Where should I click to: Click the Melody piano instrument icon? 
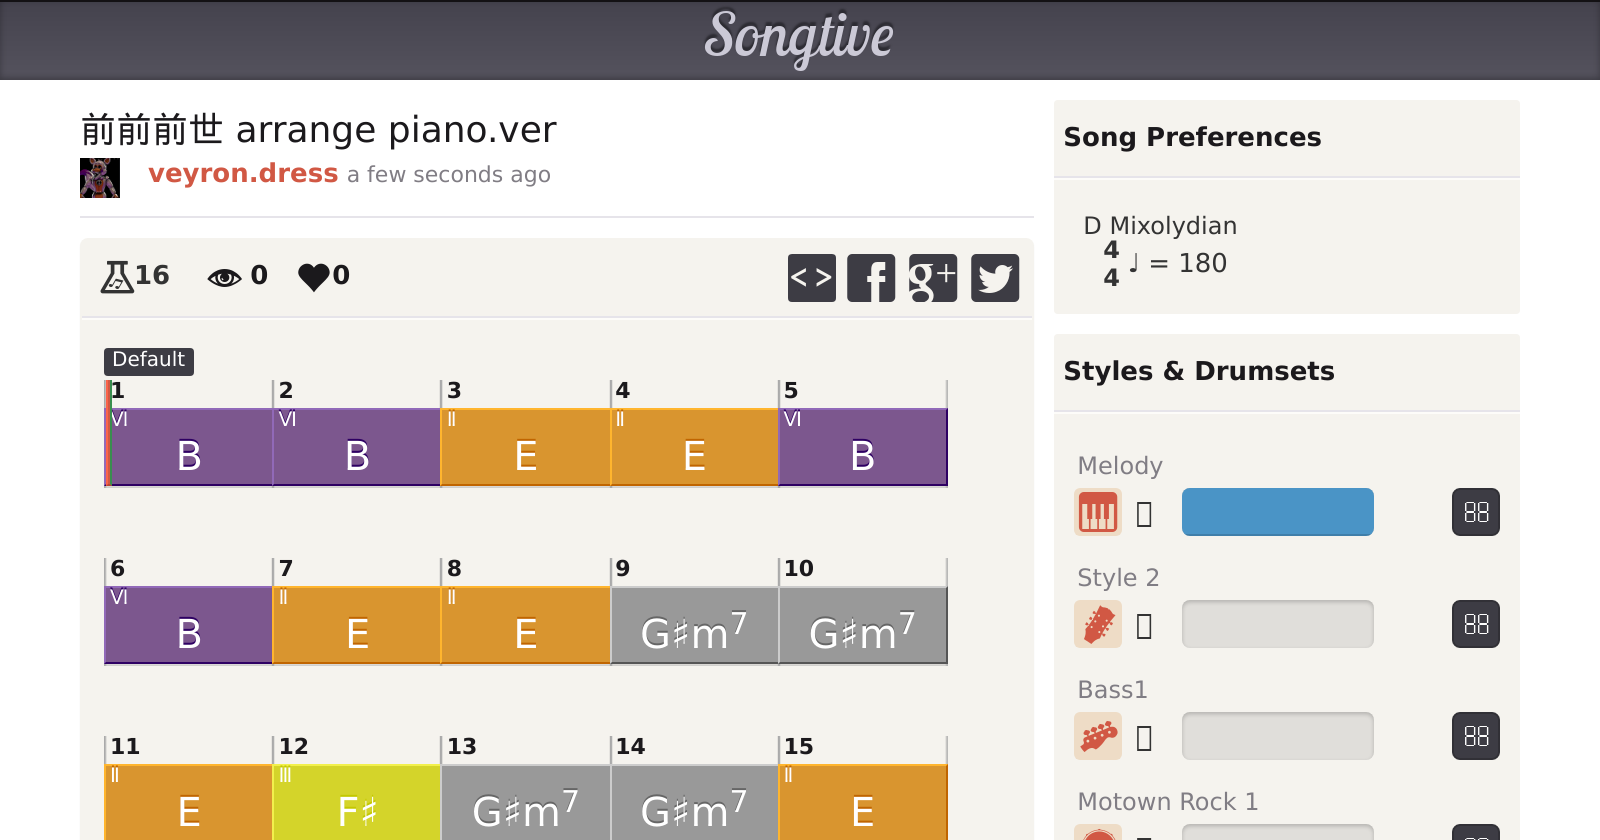(1097, 512)
